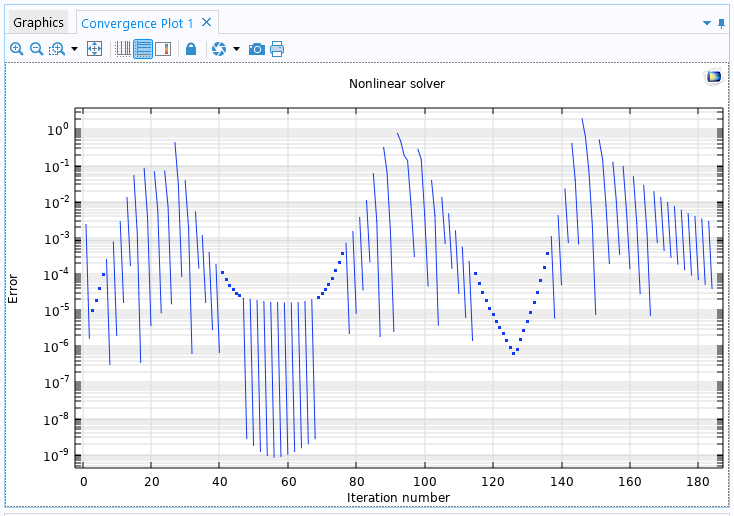Switch to the Graphics tab
The height and width of the screenshot is (516, 734).
(x=38, y=22)
